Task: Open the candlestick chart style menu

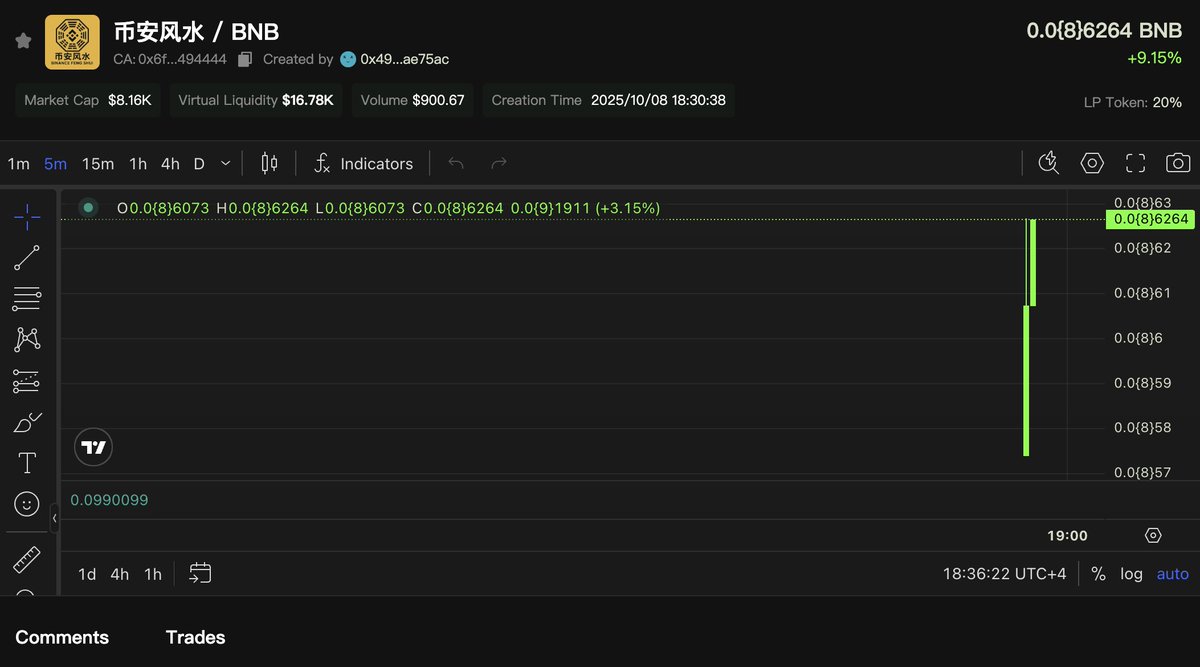Action: [269, 163]
